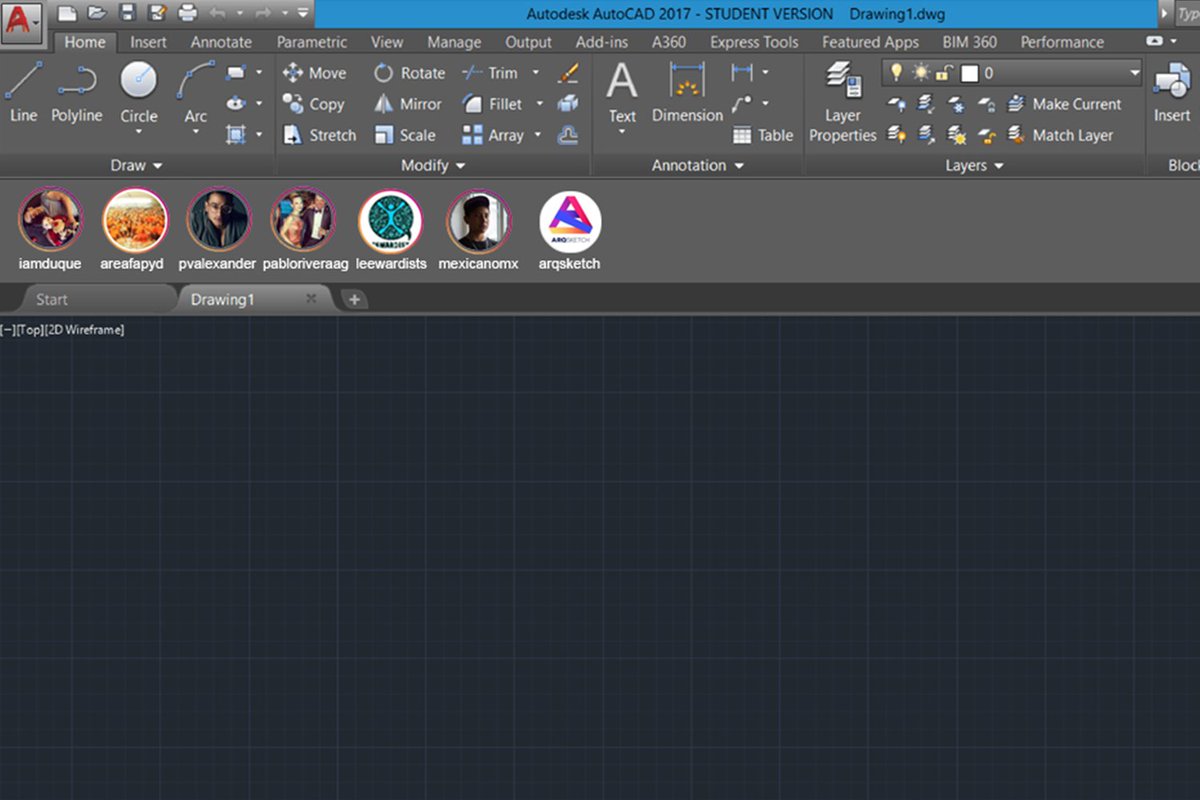Click New drawing in quick access toolbar
The height and width of the screenshot is (800, 1200).
coord(66,13)
